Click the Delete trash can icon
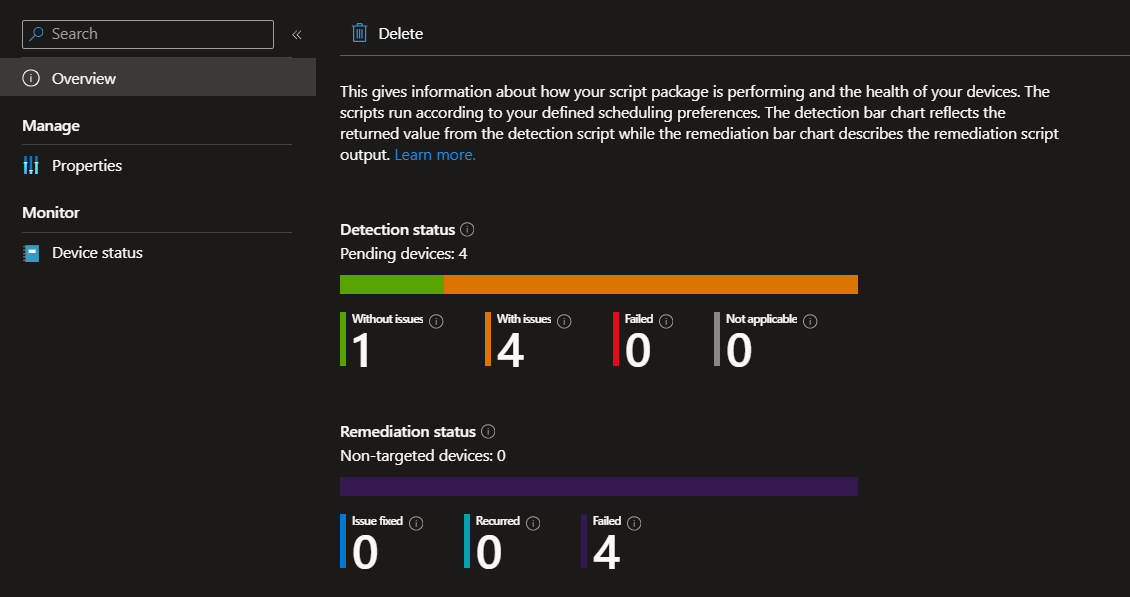This screenshot has width=1130, height=597. click(x=360, y=33)
